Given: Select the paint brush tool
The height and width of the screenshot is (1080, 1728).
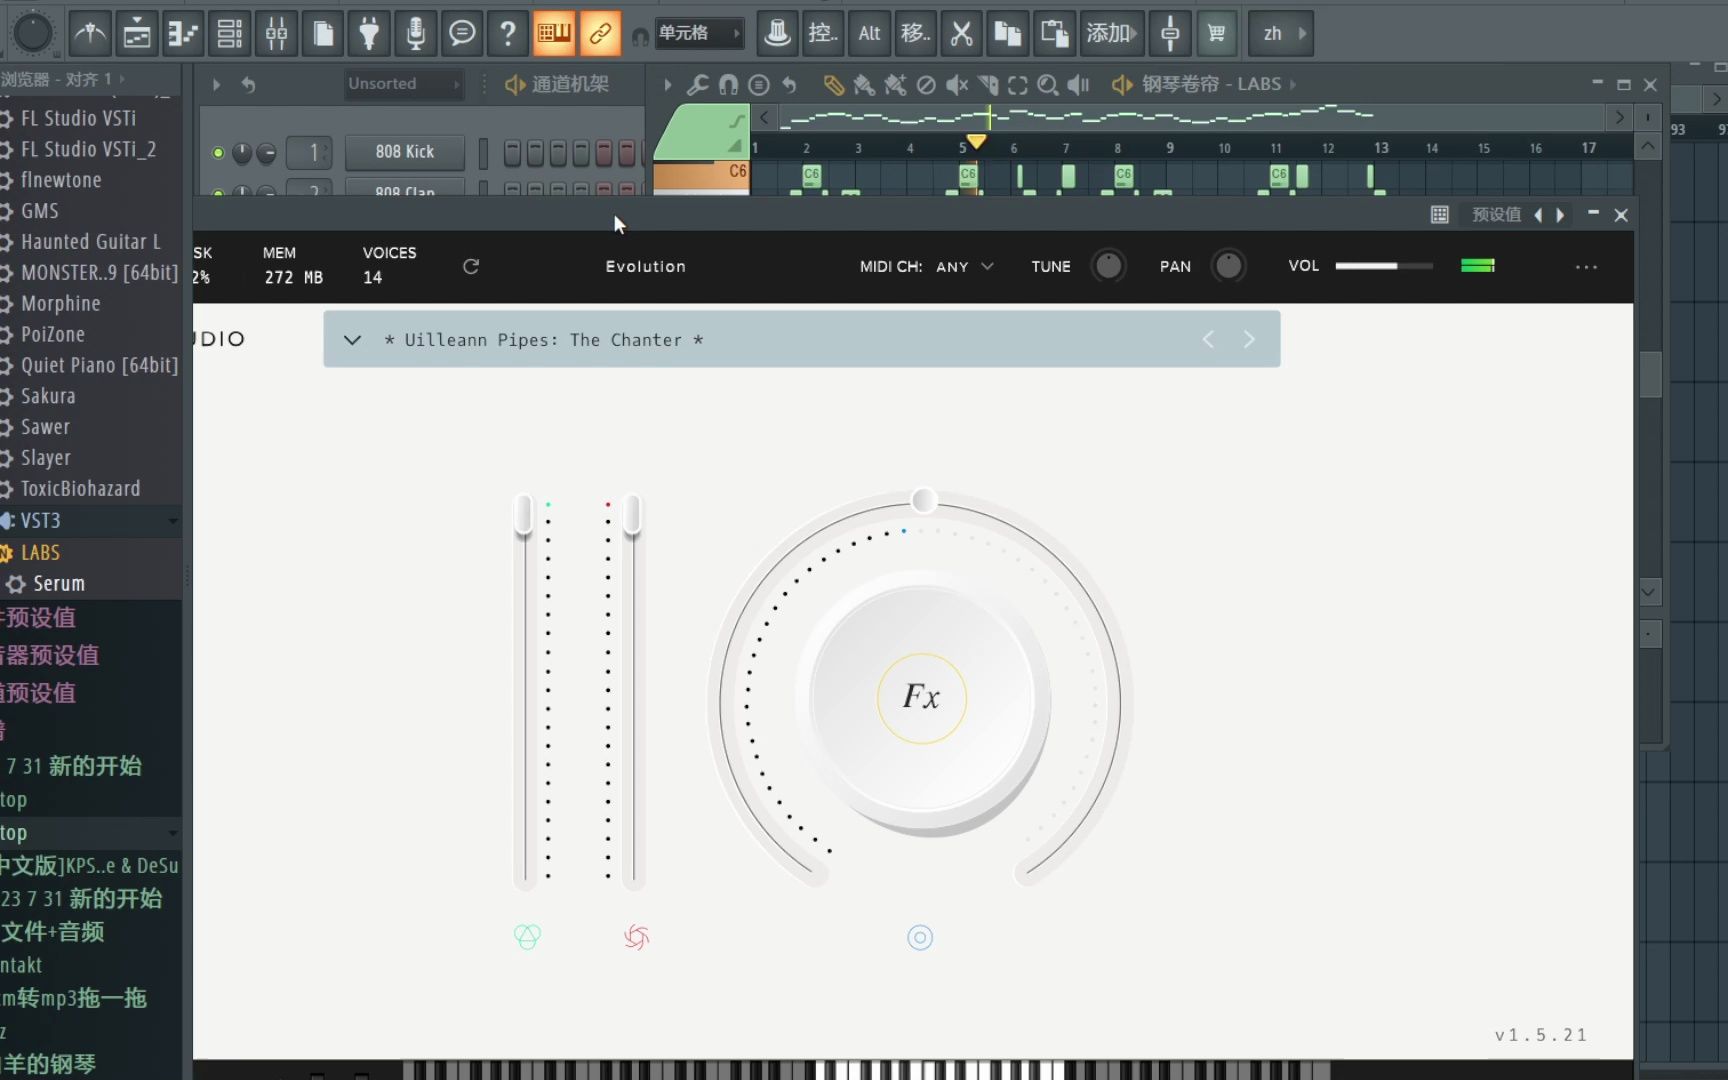Looking at the screenshot, I should click(864, 85).
